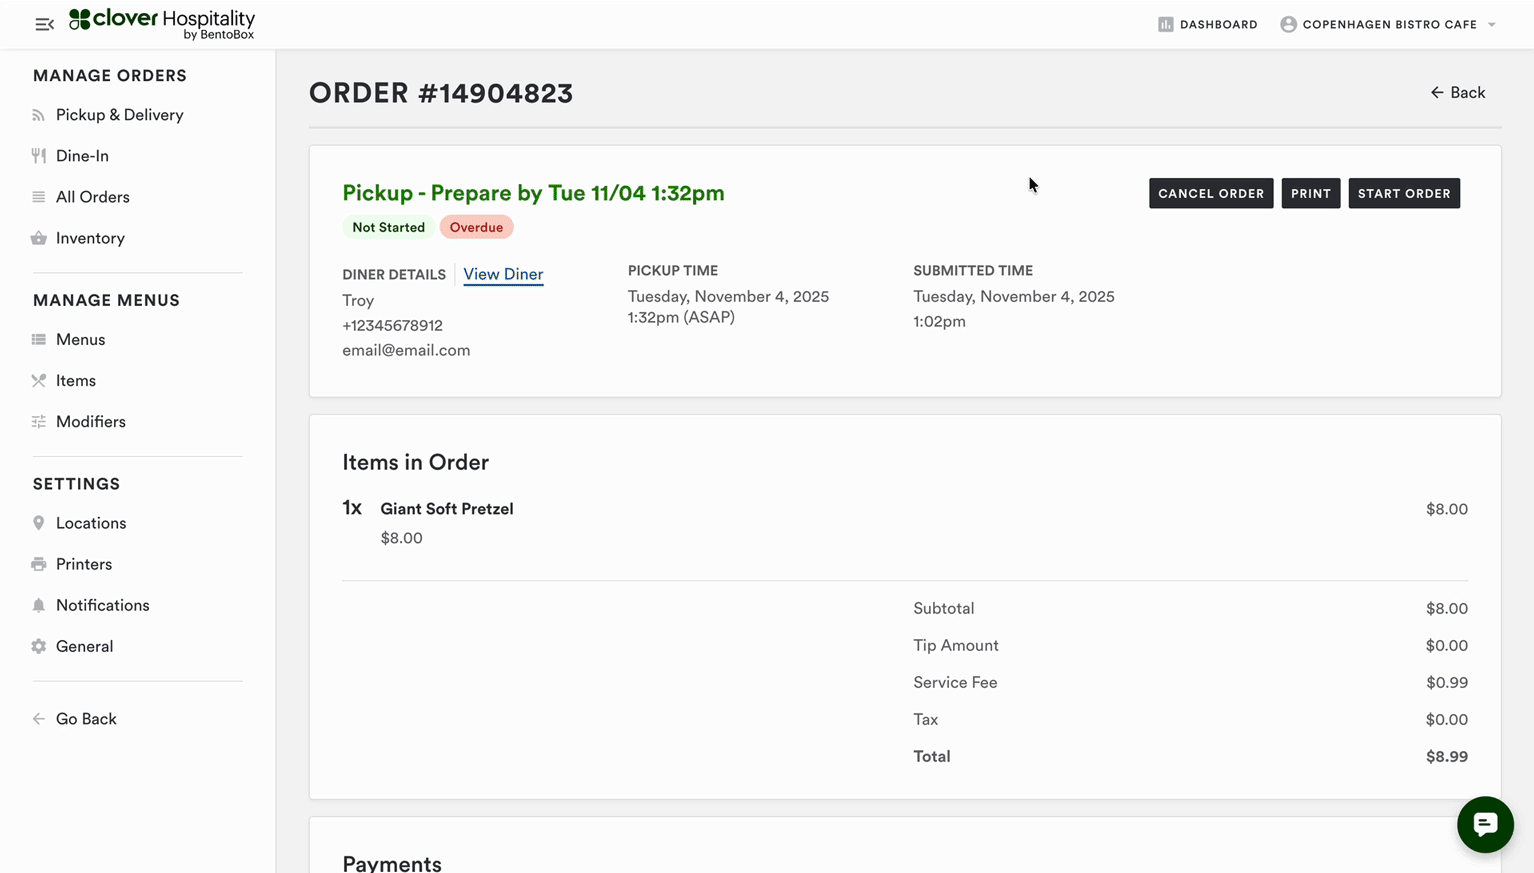Viewport: 1534px width, 873px height.
Task: Click the General settings gear icon
Action: [x=39, y=646]
